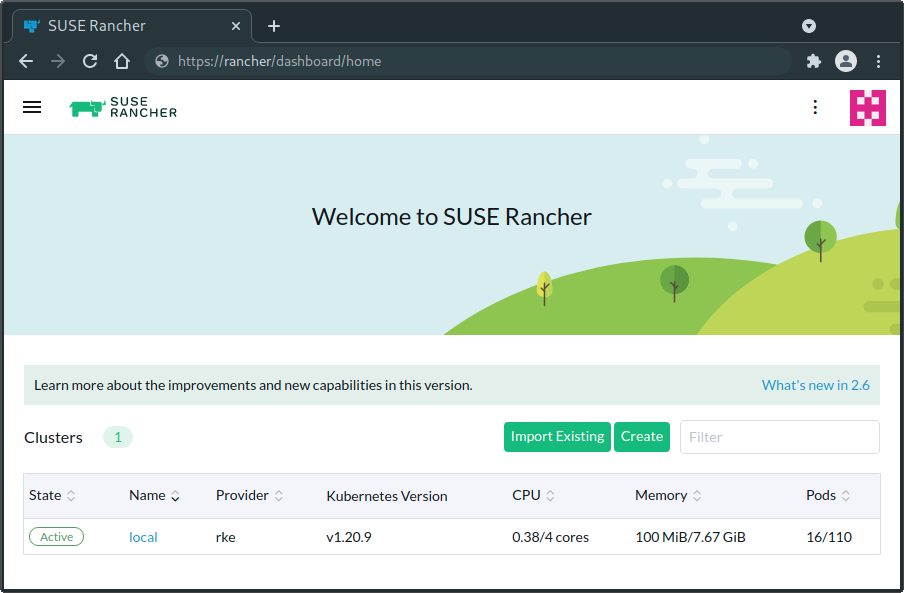The width and height of the screenshot is (904, 593).
Task: Sort clusters by Pods column
Action: click(828, 496)
